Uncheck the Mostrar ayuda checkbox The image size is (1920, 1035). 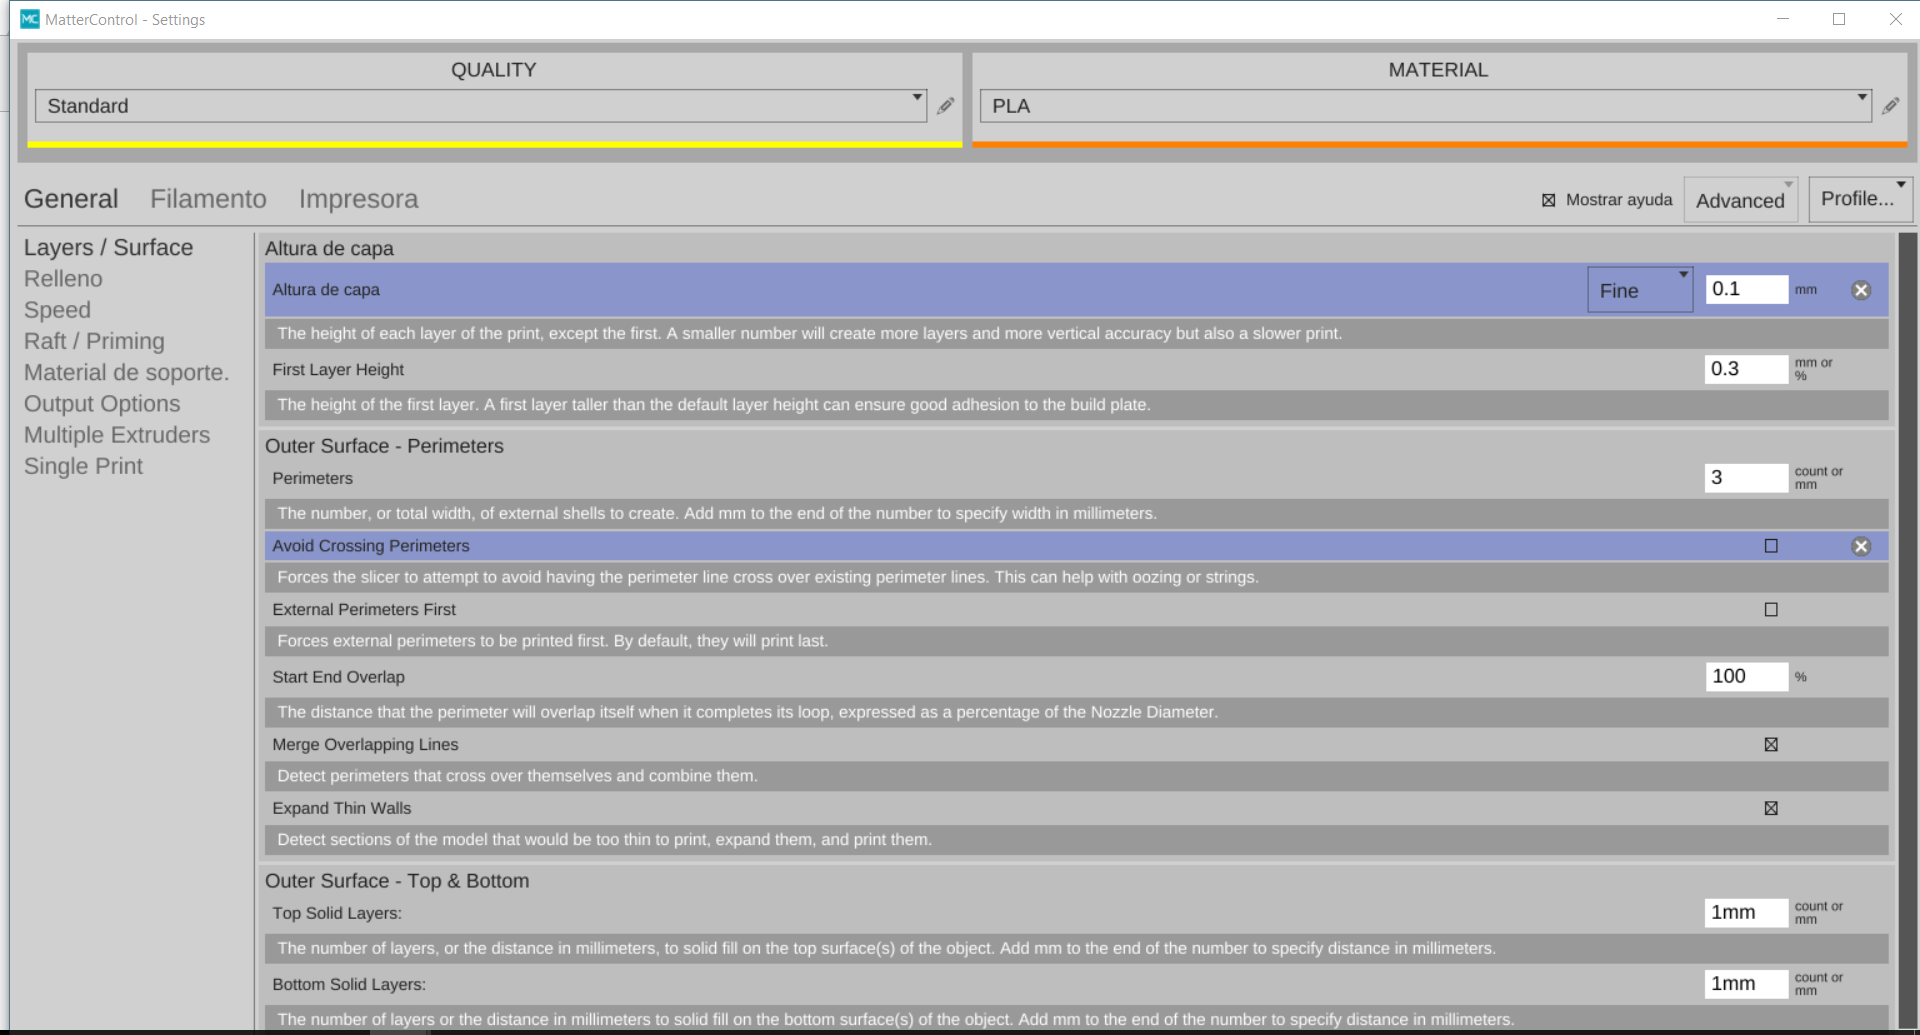click(x=1549, y=200)
